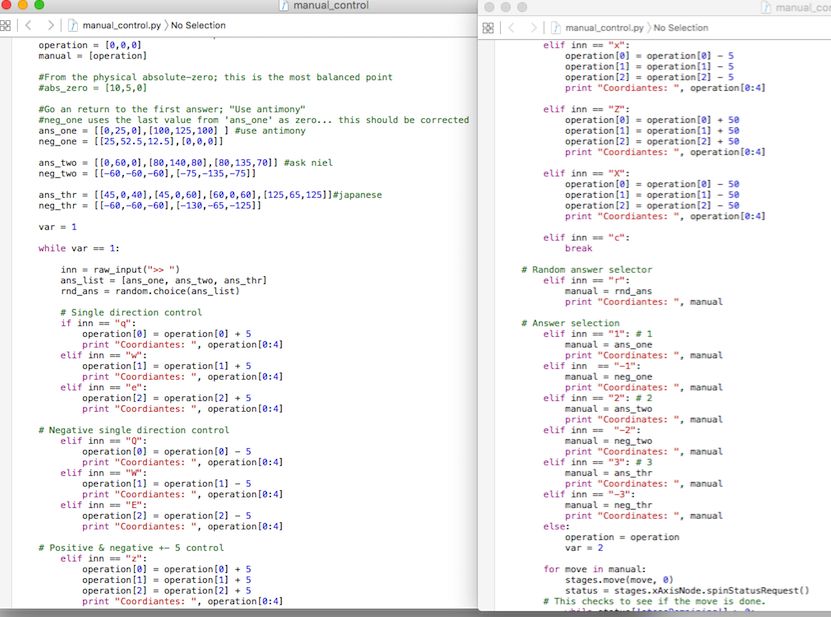Click the document proxy icon in the right title bar
This screenshot has height=617, width=831.
[766, 7]
